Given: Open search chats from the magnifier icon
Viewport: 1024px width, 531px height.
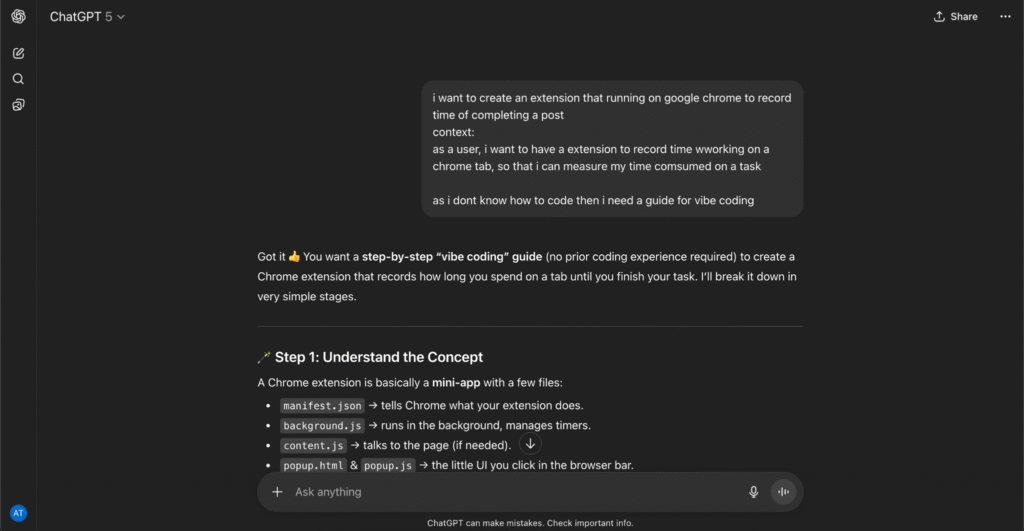Looking at the screenshot, I should pos(18,79).
